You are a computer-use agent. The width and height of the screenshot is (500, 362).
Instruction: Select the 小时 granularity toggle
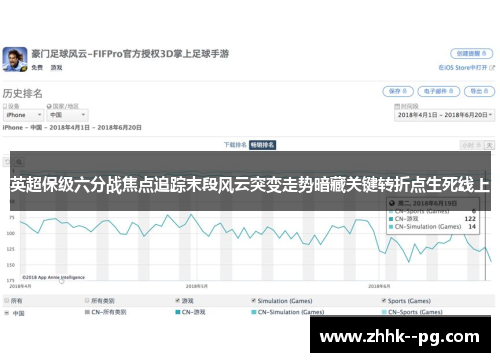point(471,145)
